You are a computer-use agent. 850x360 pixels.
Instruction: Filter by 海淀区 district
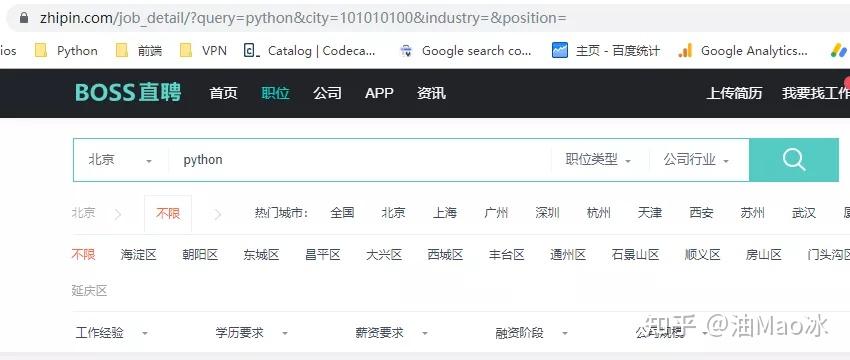pyautogui.click(x=139, y=254)
